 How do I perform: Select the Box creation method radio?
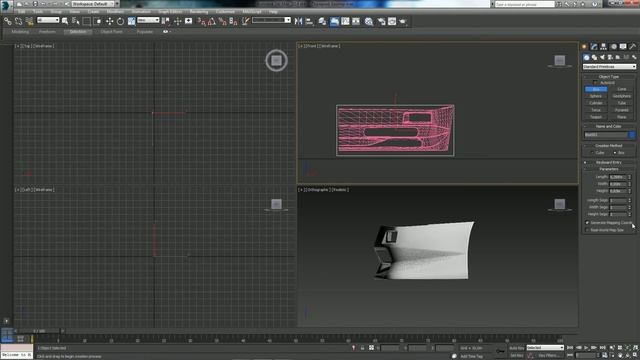615,153
